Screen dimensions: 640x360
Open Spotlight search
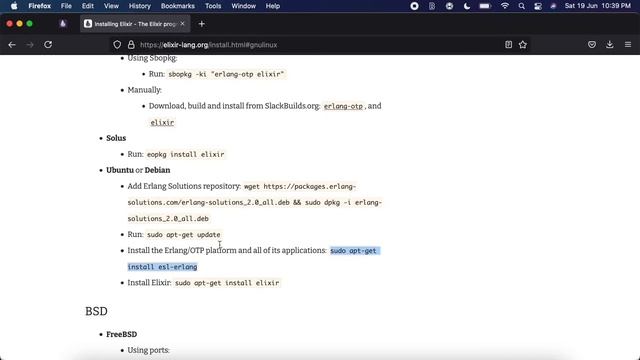pyautogui.click(x=522, y=6)
